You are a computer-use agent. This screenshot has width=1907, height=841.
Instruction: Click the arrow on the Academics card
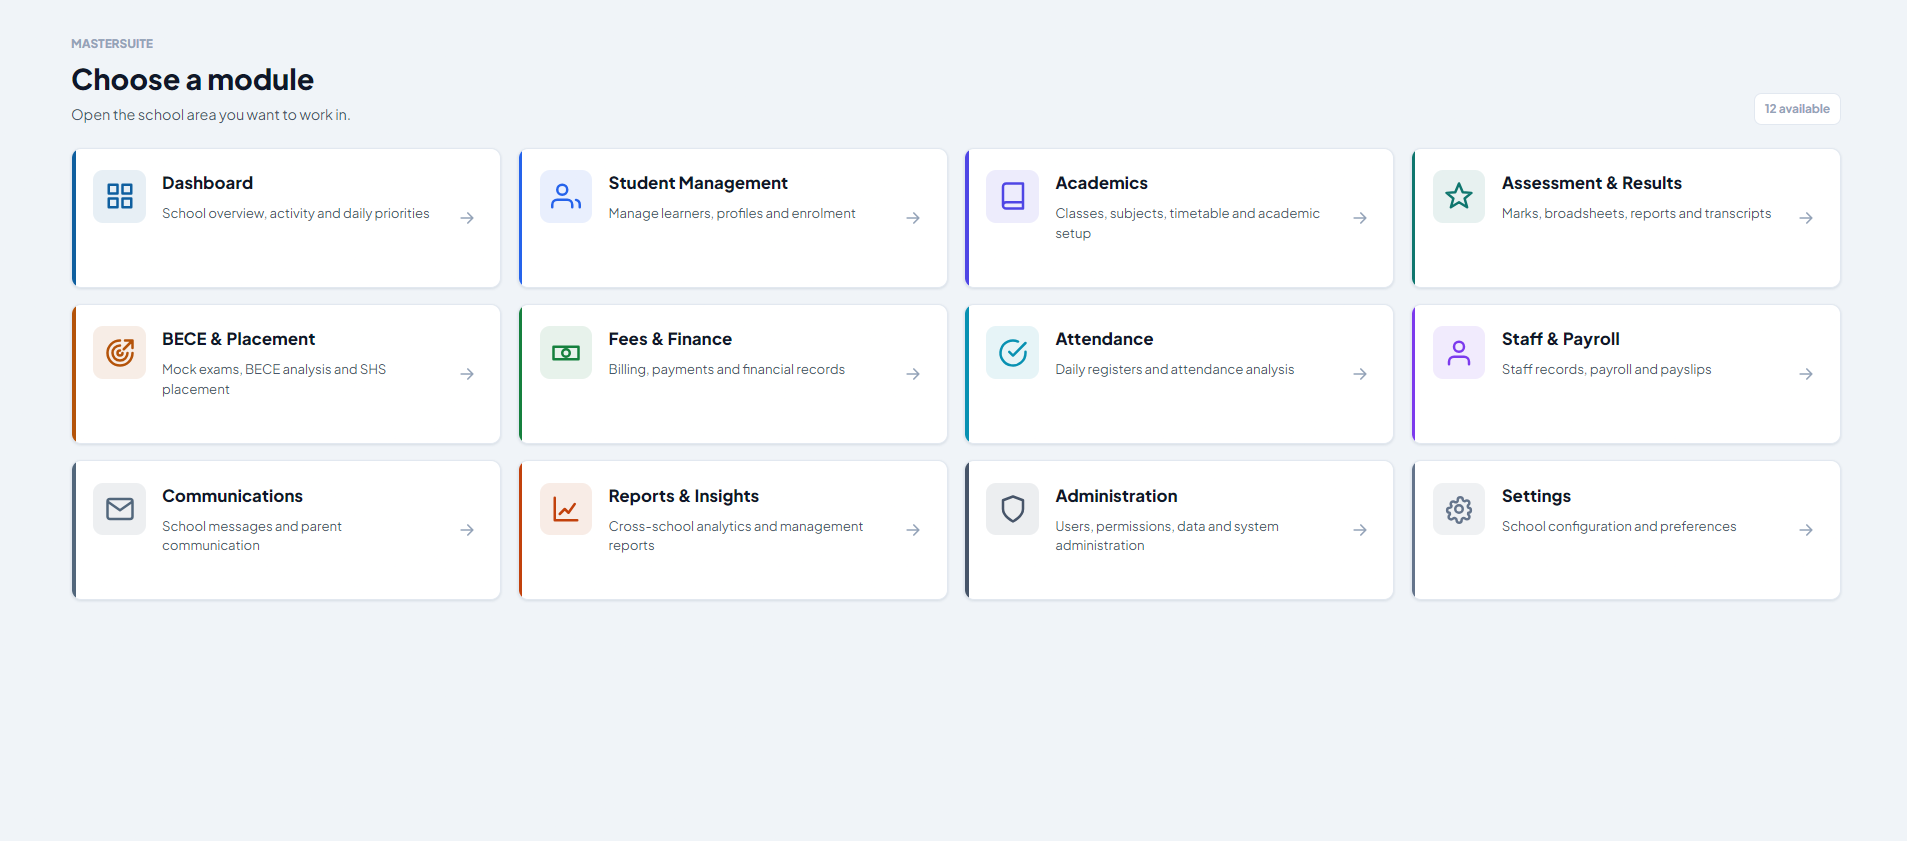click(1360, 218)
